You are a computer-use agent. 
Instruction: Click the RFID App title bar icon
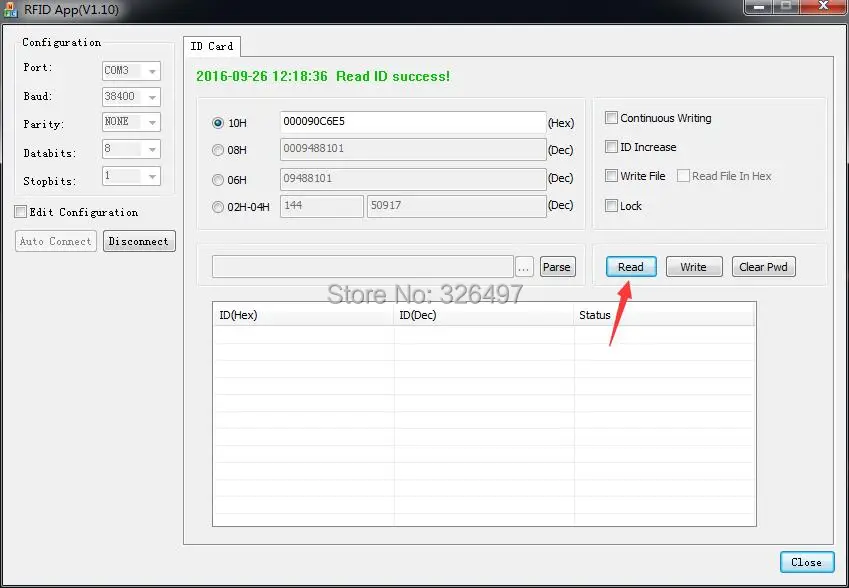(10, 9)
